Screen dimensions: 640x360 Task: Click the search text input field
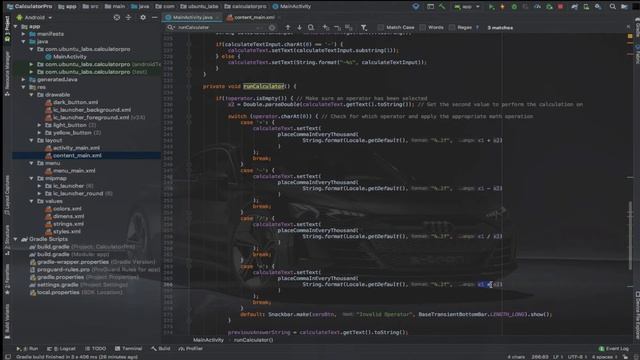(220, 27)
